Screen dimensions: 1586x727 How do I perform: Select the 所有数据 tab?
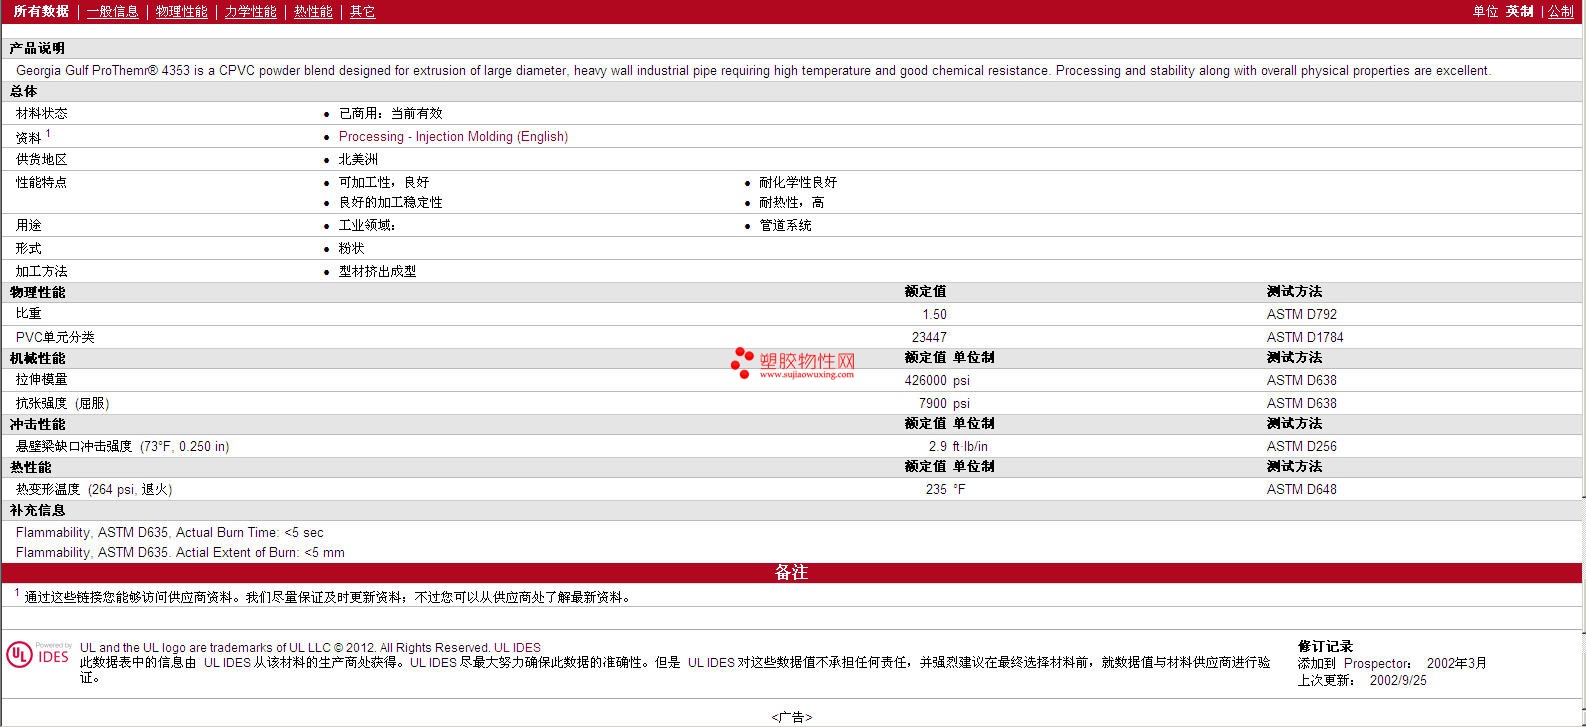click(41, 12)
